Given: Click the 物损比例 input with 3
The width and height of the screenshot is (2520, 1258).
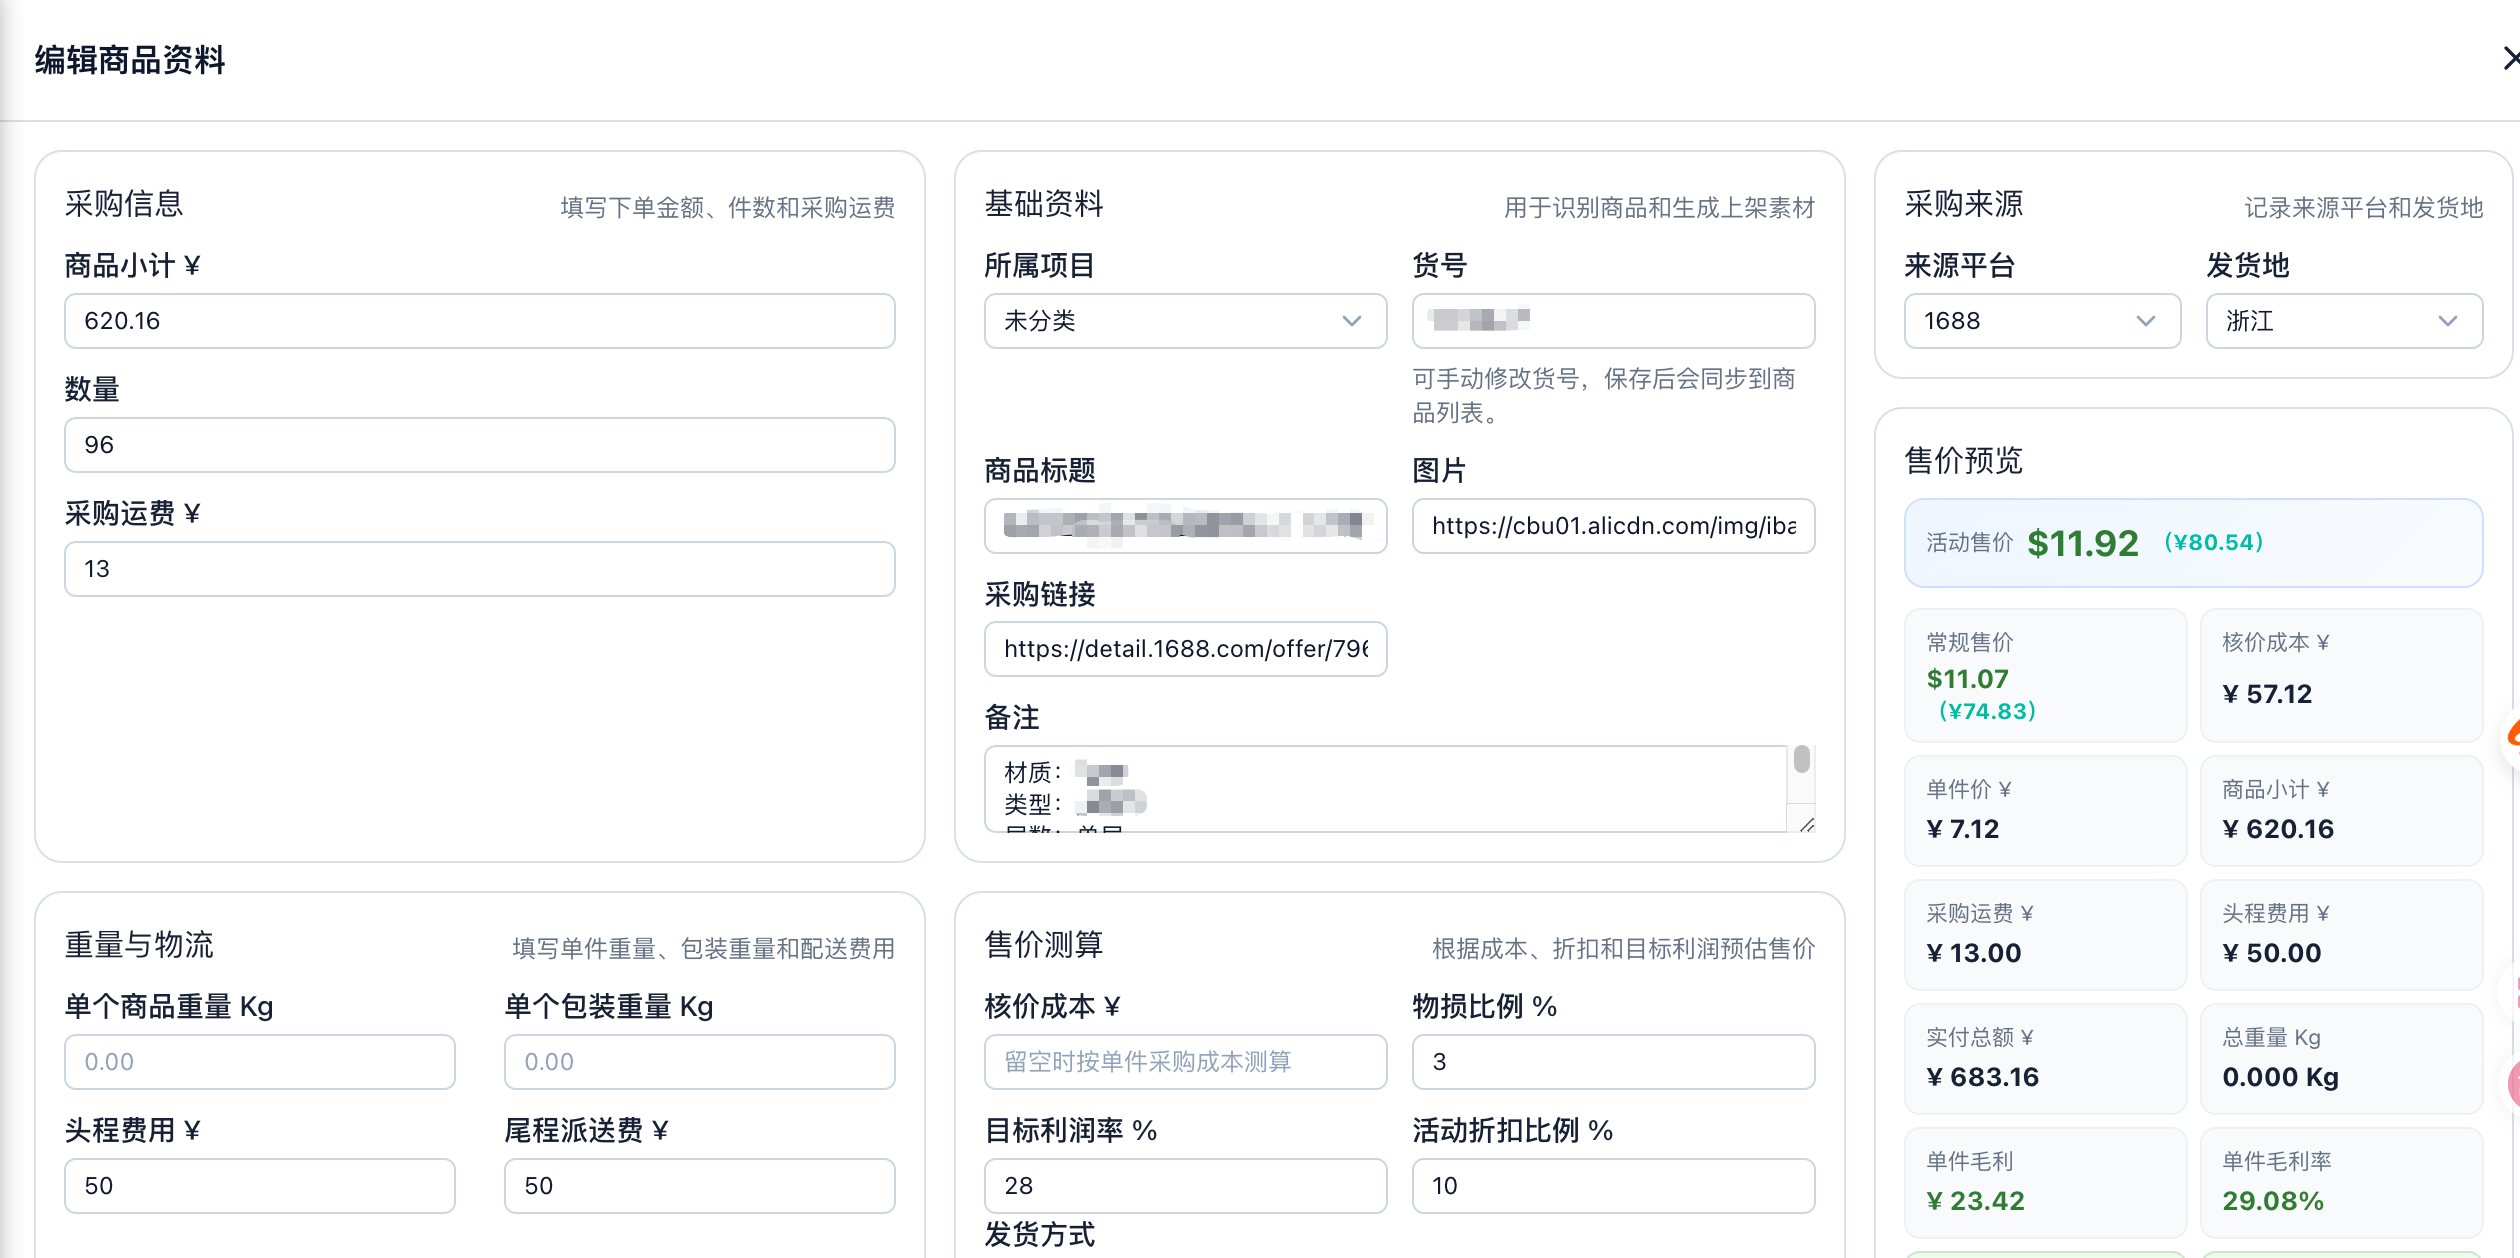Looking at the screenshot, I should pyautogui.click(x=1613, y=1062).
